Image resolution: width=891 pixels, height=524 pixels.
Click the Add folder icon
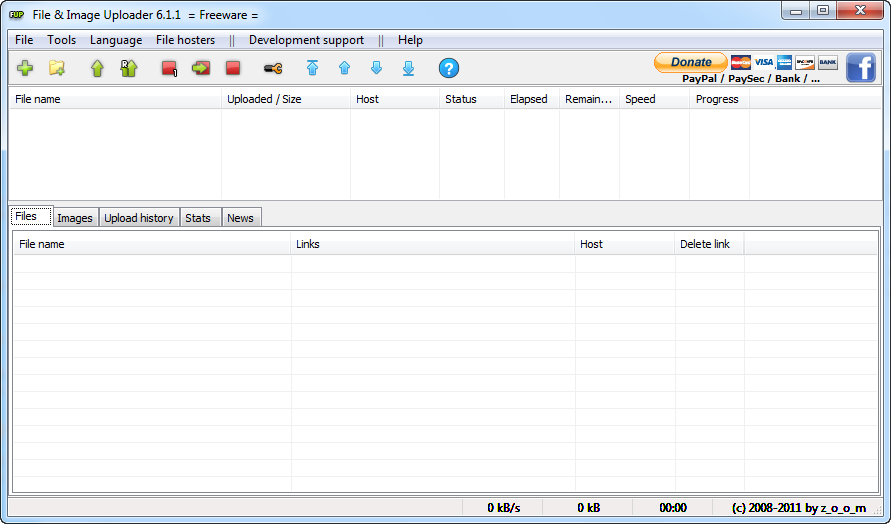point(57,68)
